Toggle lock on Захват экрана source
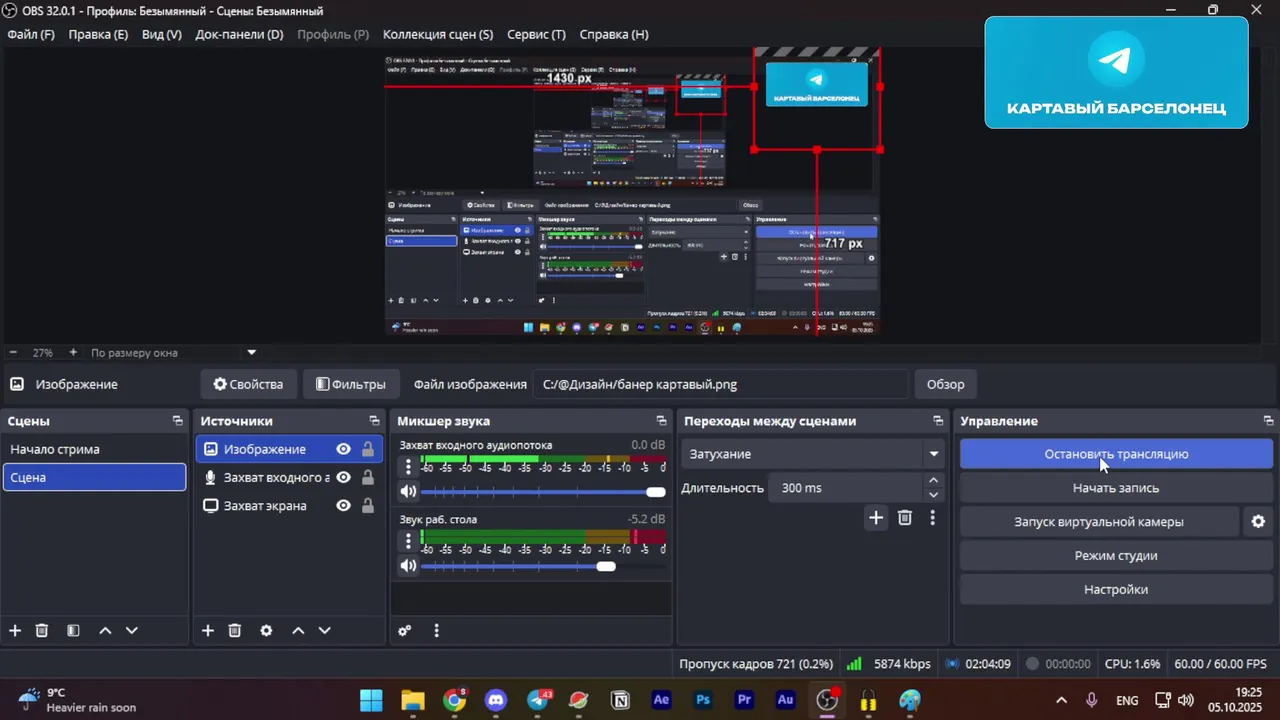The width and height of the screenshot is (1280, 720). (x=368, y=505)
